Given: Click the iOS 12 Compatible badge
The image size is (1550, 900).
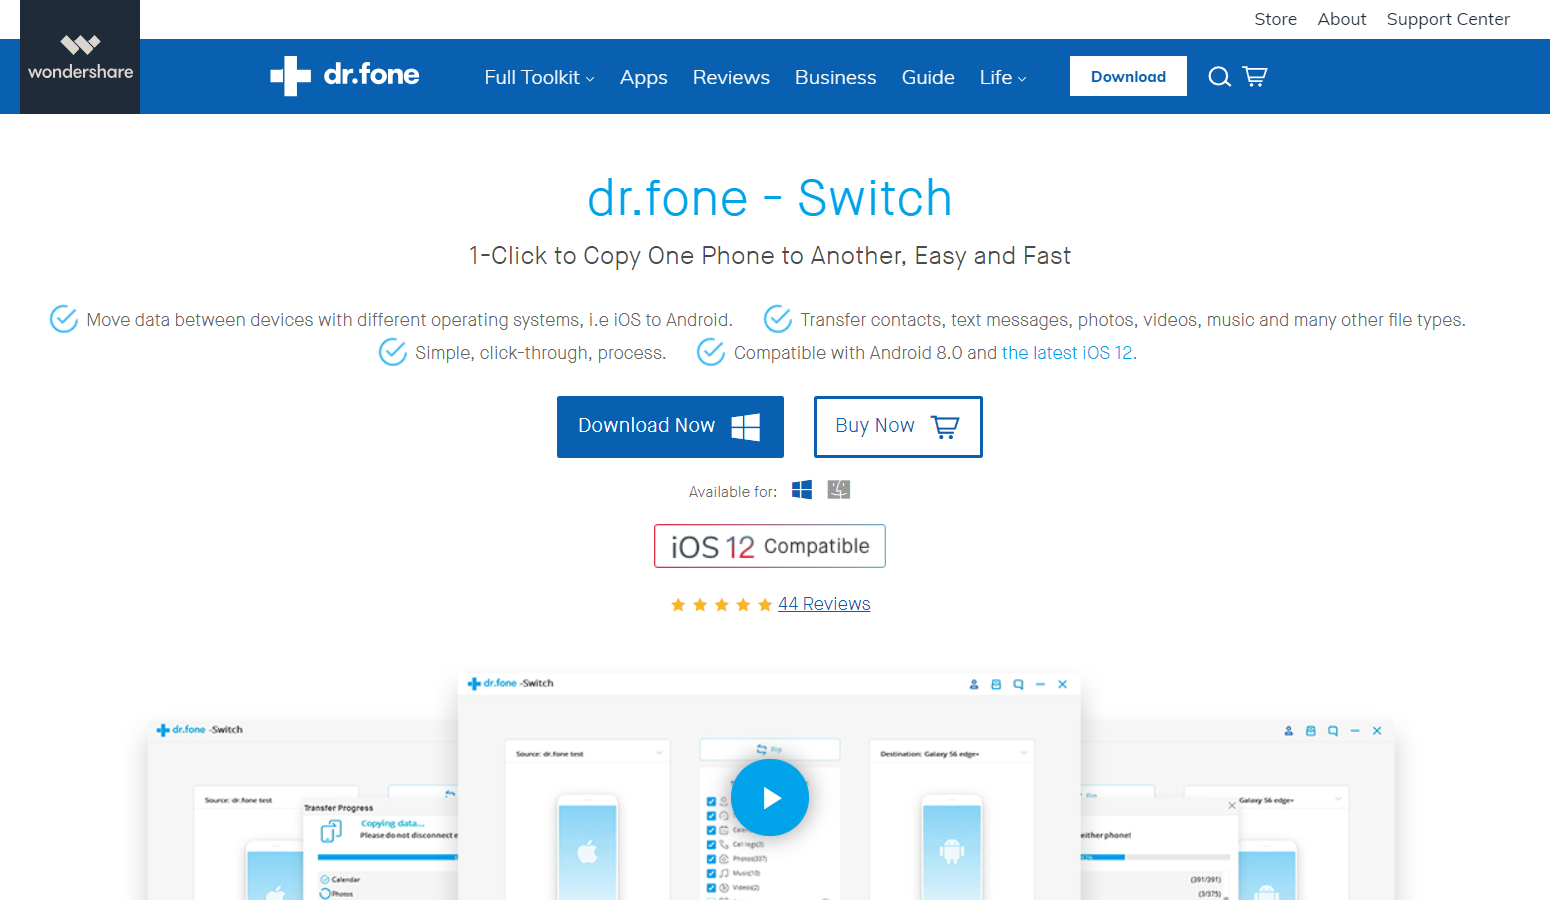Looking at the screenshot, I should coord(770,546).
